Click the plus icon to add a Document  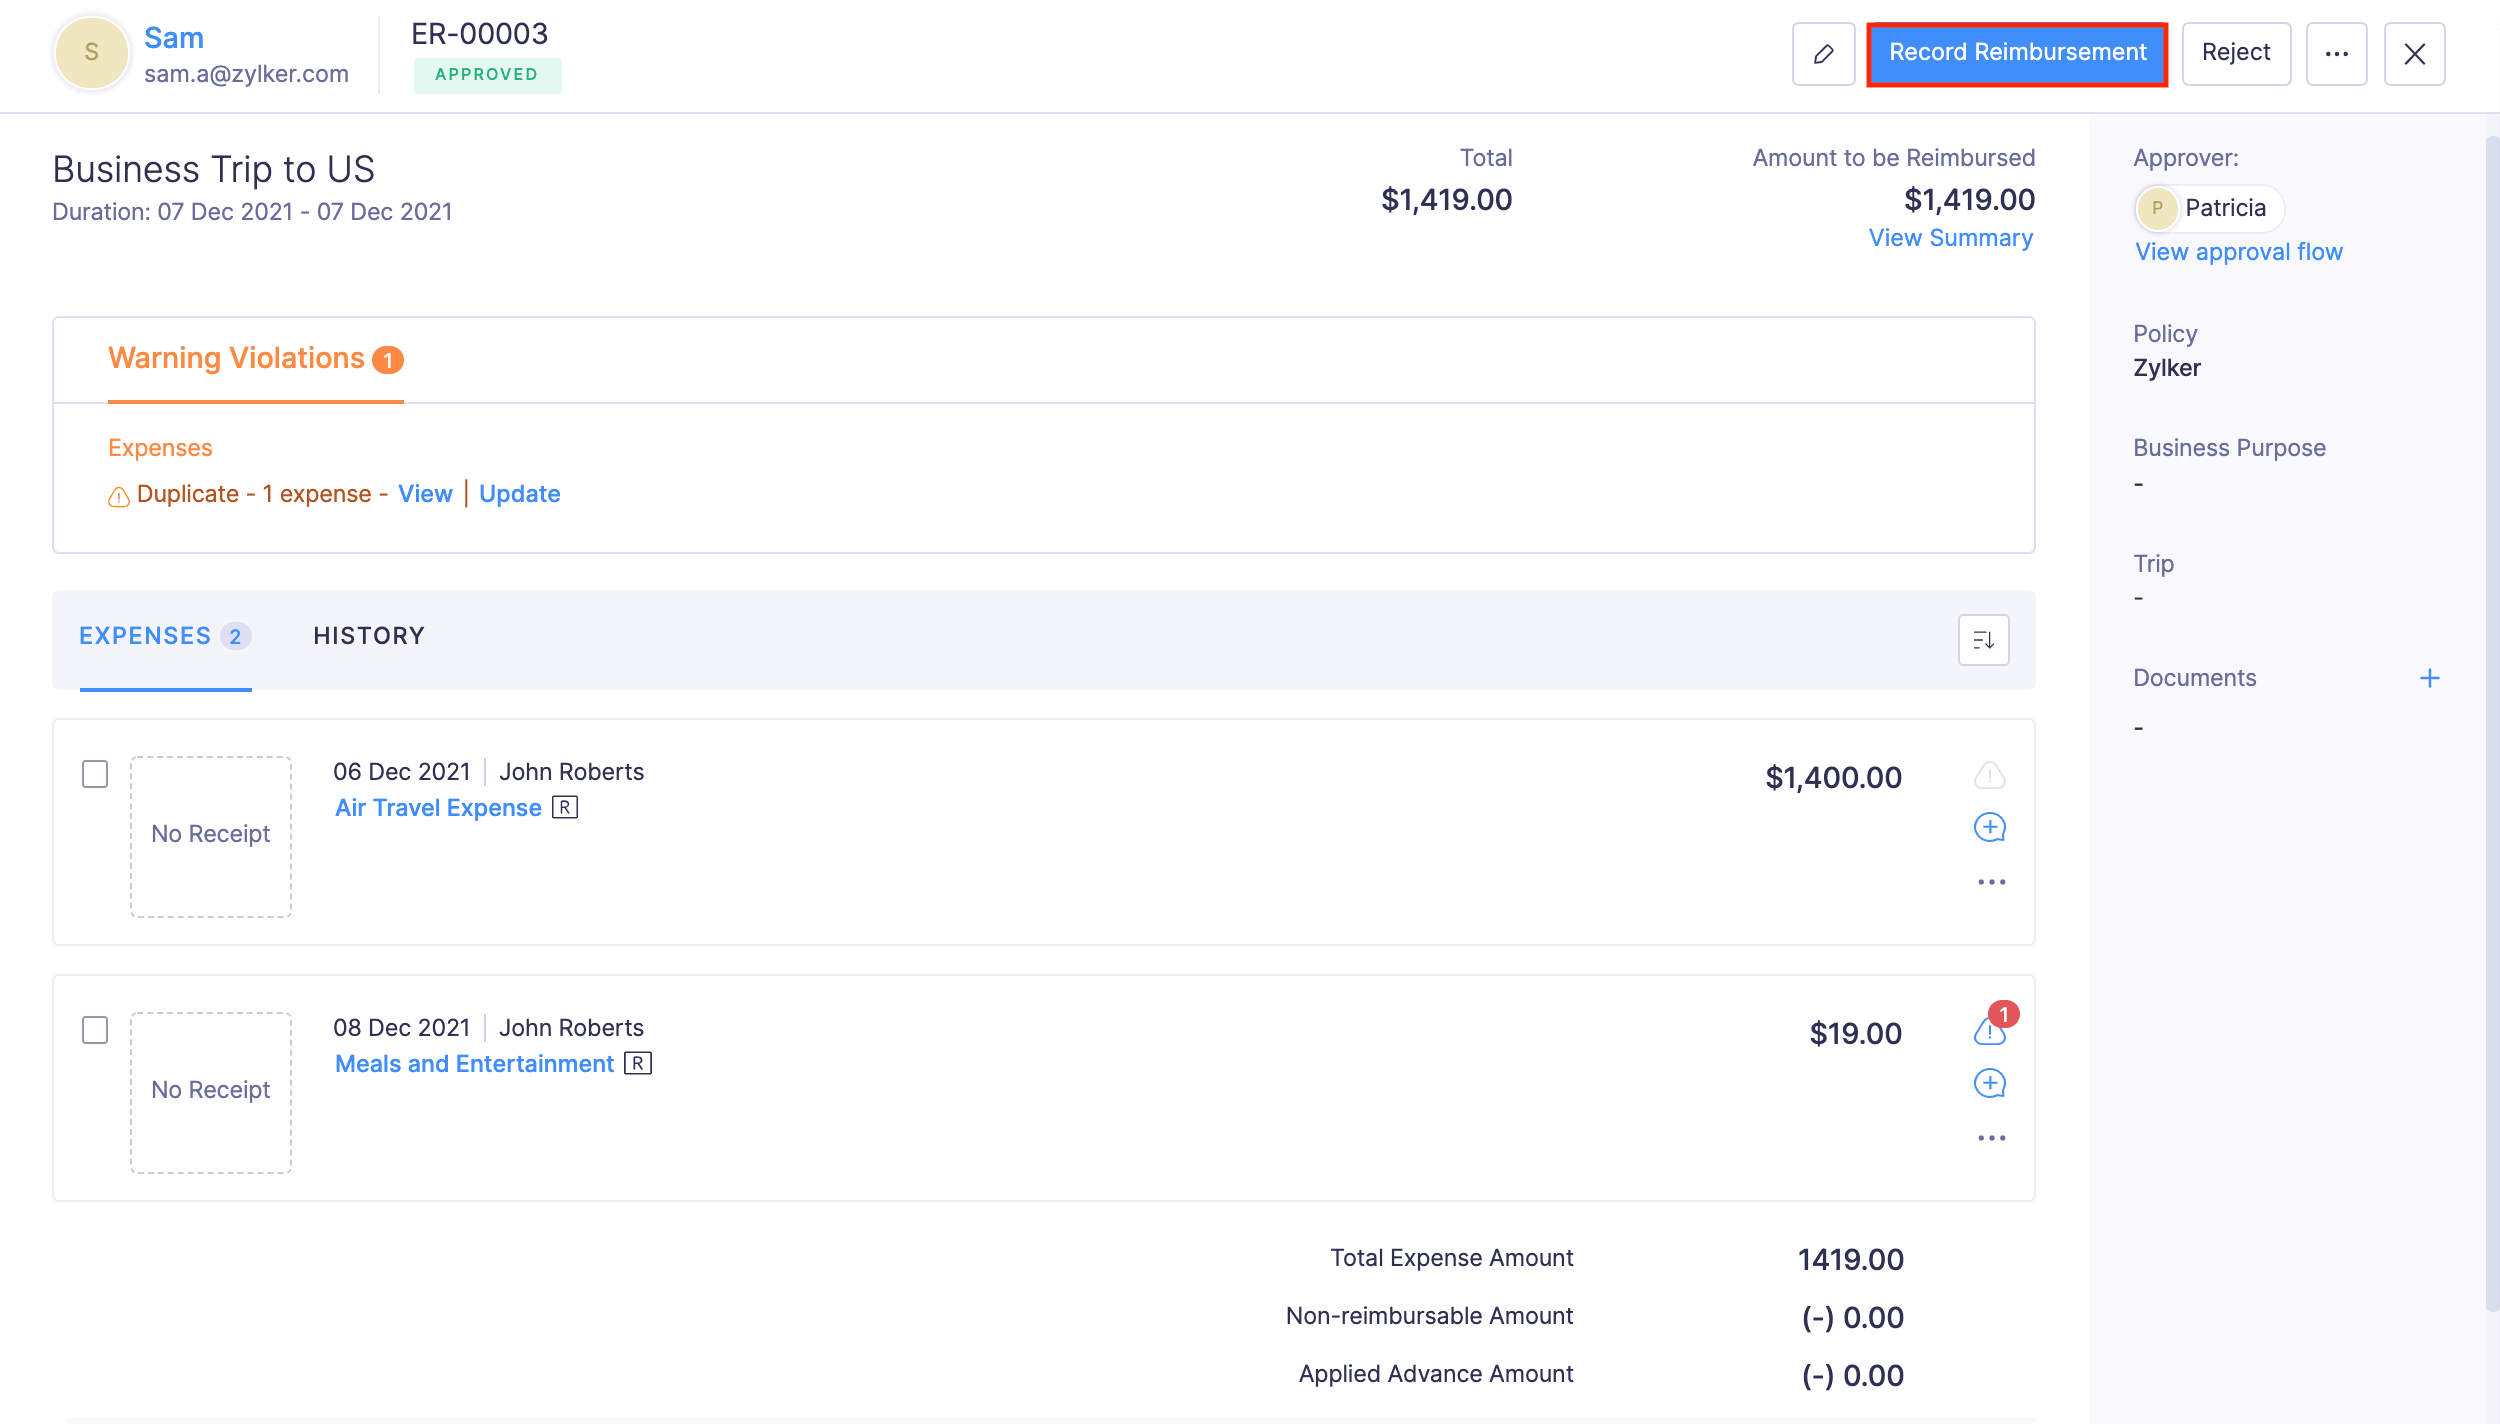pyautogui.click(x=2431, y=677)
